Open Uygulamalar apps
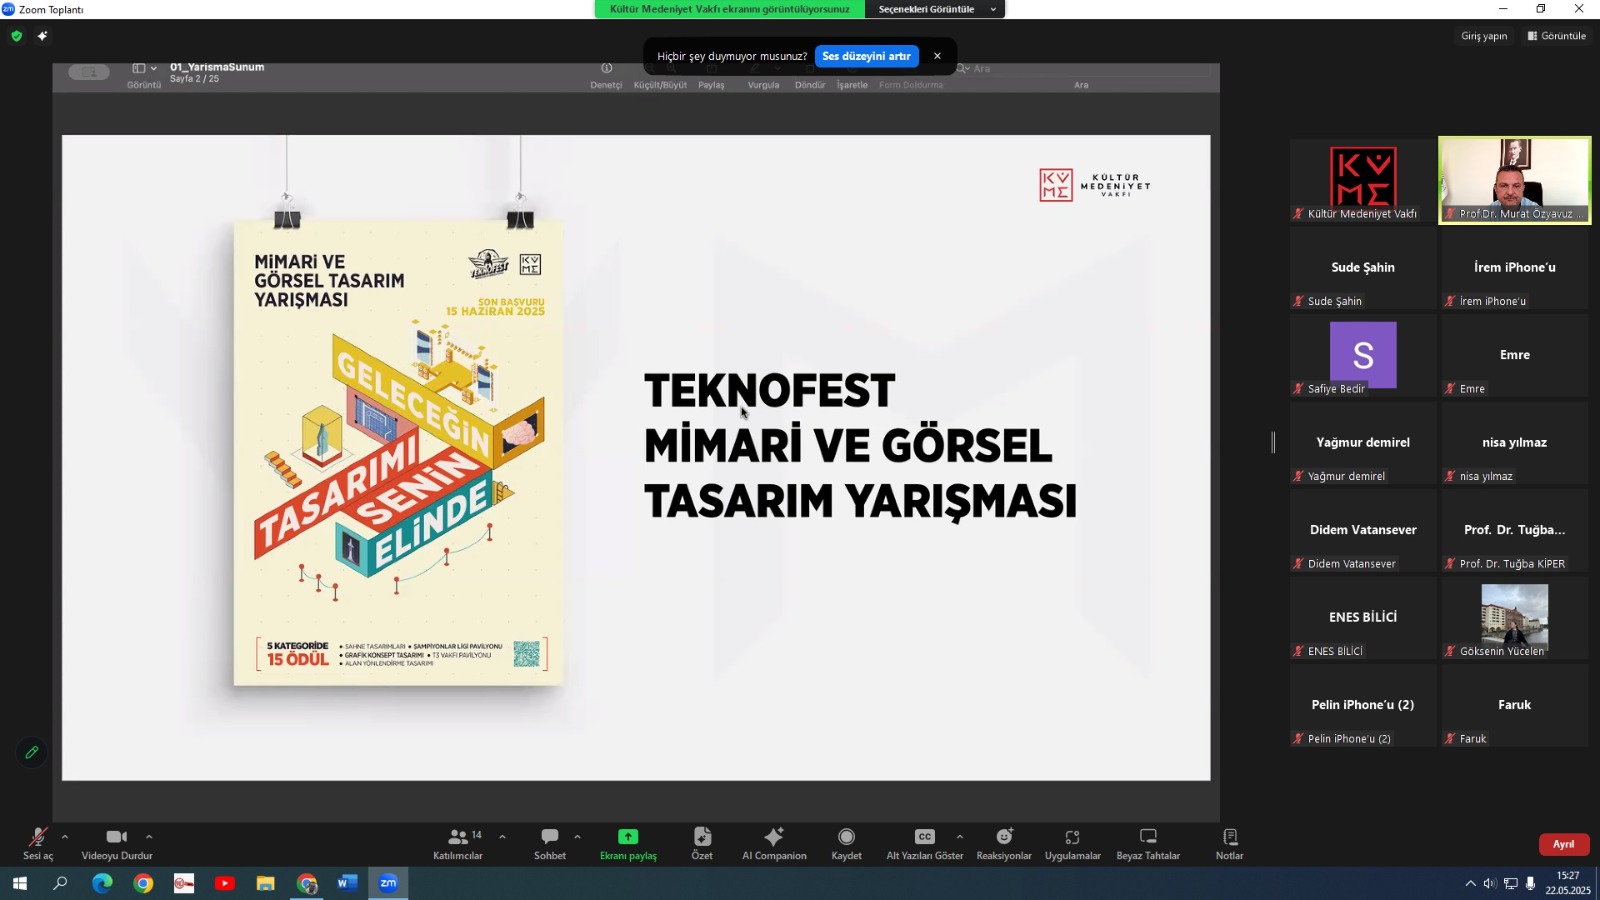Viewport: 1600px width, 900px height. click(x=1073, y=843)
